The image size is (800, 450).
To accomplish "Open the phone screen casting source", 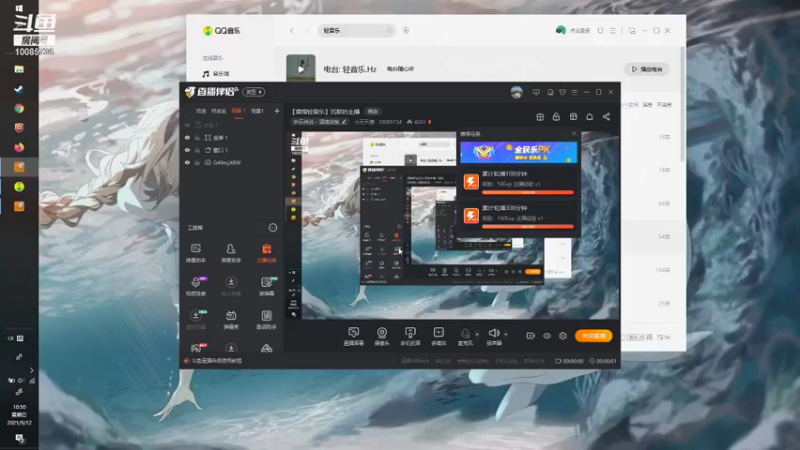I will pyautogui.click(x=410, y=336).
